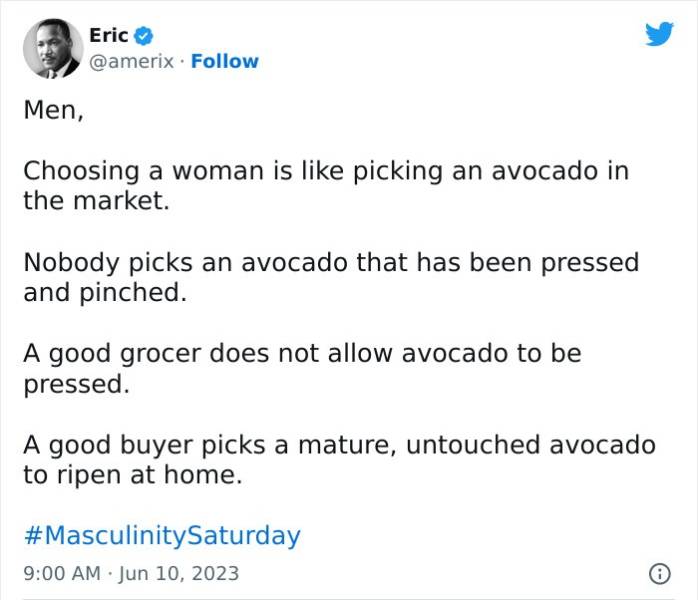Click the "A good buyer picks" line
Screen dimensions: 698x600
point(340,444)
